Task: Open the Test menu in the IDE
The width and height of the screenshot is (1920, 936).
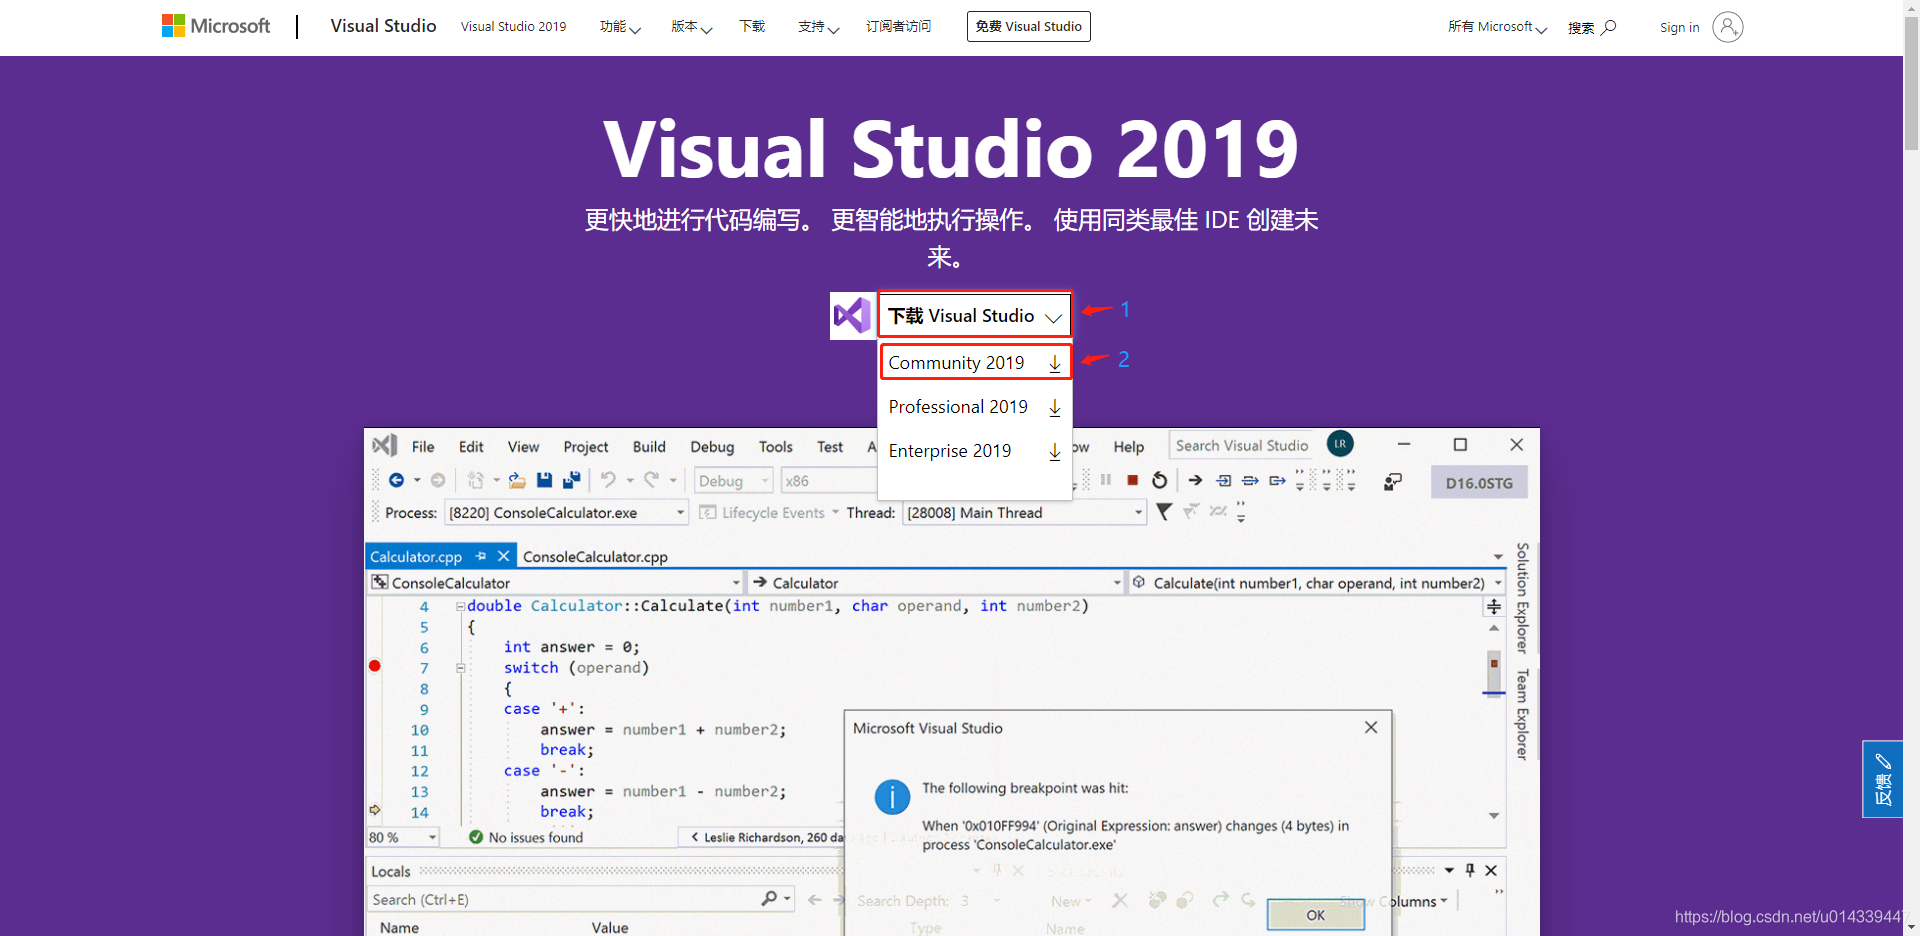Action: [830, 447]
